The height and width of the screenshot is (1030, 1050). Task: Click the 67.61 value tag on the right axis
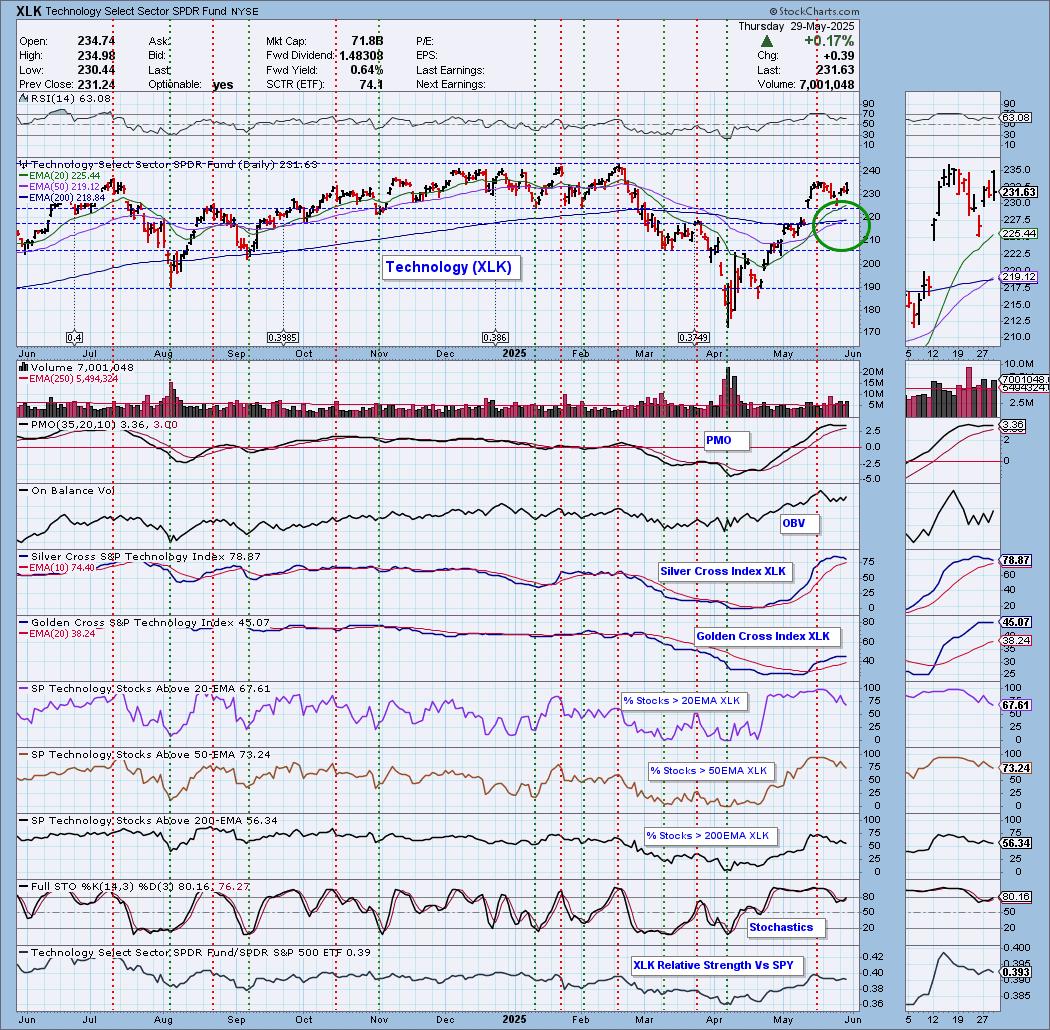[1017, 705]
